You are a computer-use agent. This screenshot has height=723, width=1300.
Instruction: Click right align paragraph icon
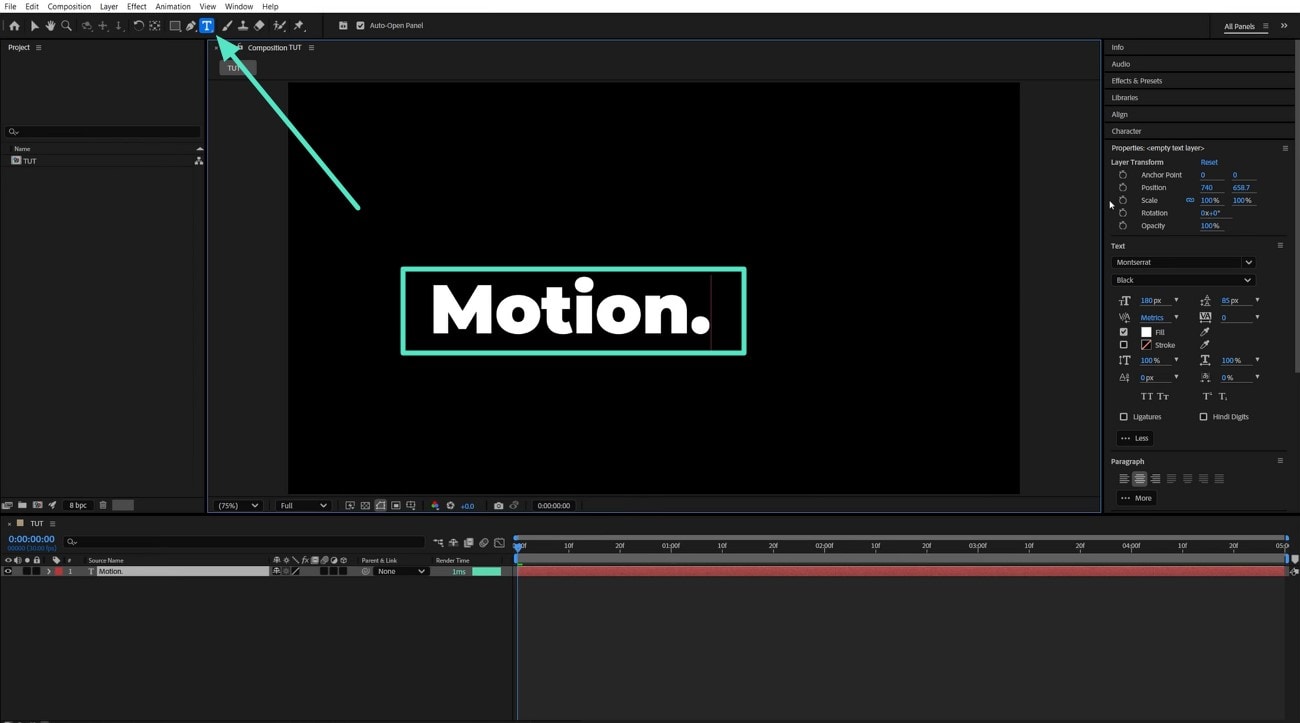[x=1156, y=479]
